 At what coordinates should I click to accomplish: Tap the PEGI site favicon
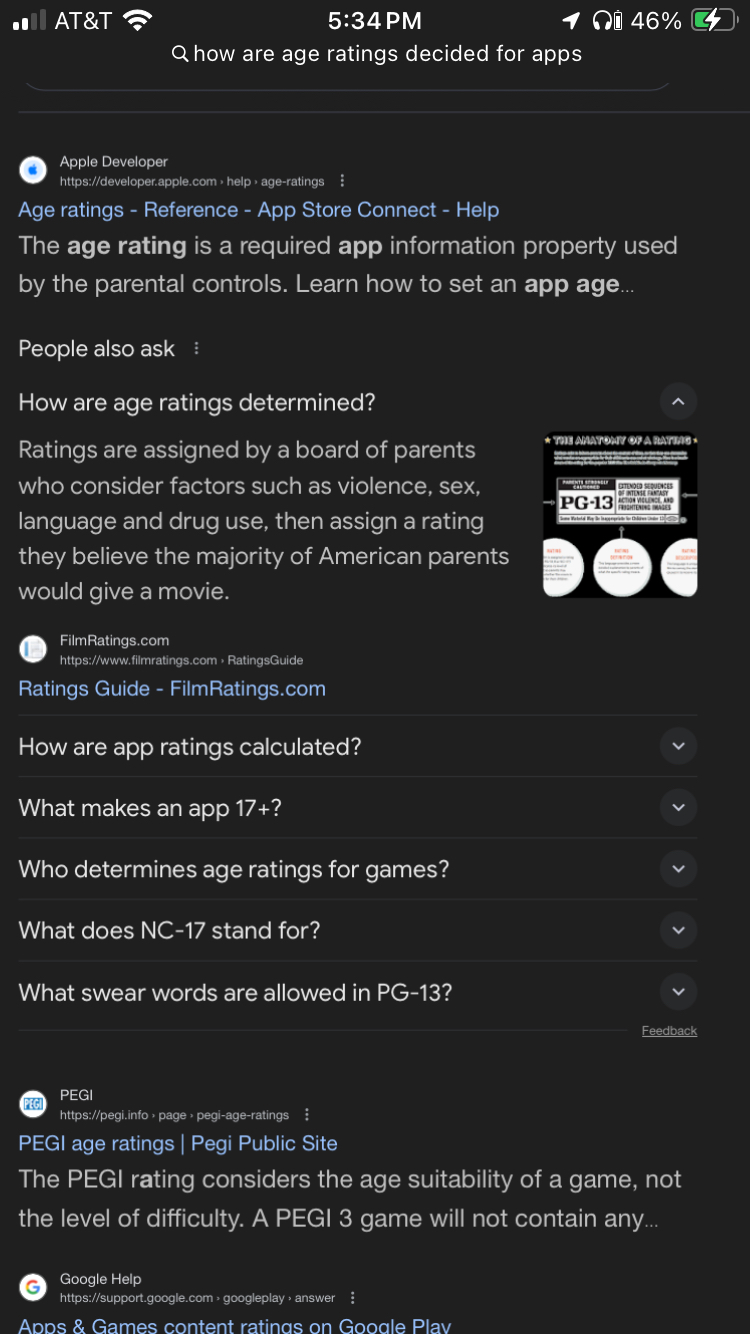pos(33,1104)
